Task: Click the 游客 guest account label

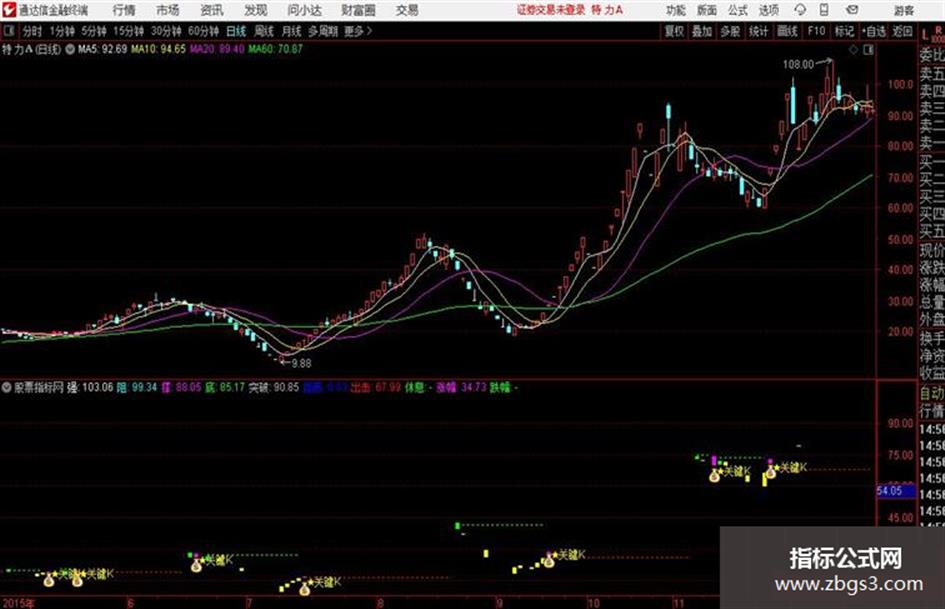Action: click(904, 10)
